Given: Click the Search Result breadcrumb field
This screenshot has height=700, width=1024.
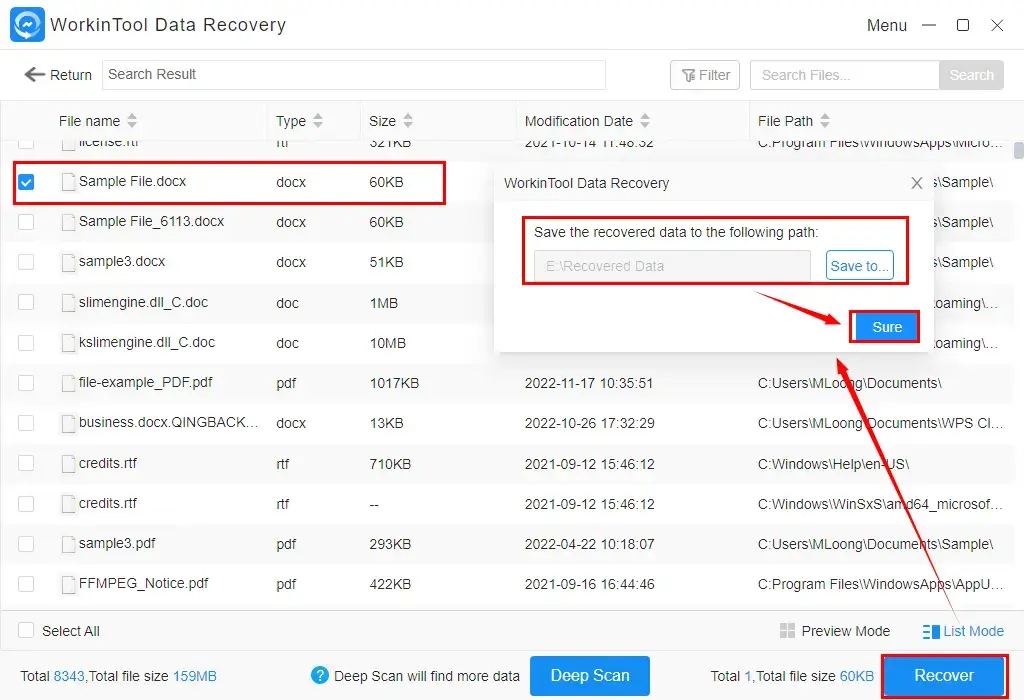Looking at the screenshot, I should click(x=353, y=74).
